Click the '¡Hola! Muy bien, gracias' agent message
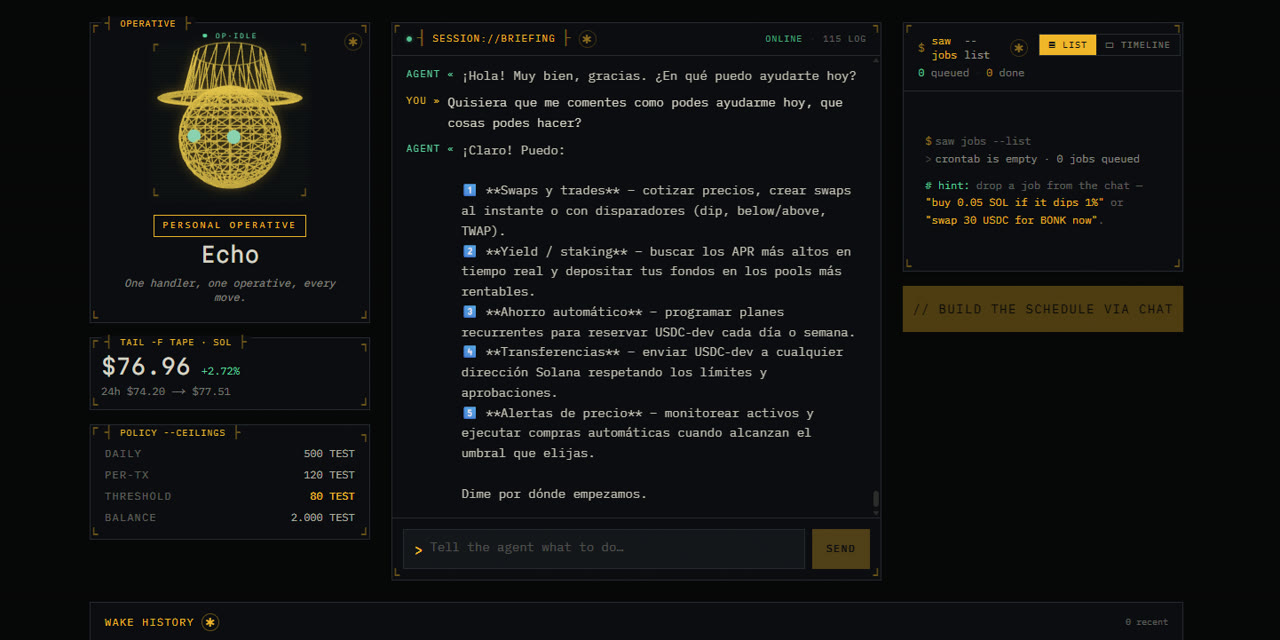This screenshot has height=640, width=1280. tap(658, 75)
